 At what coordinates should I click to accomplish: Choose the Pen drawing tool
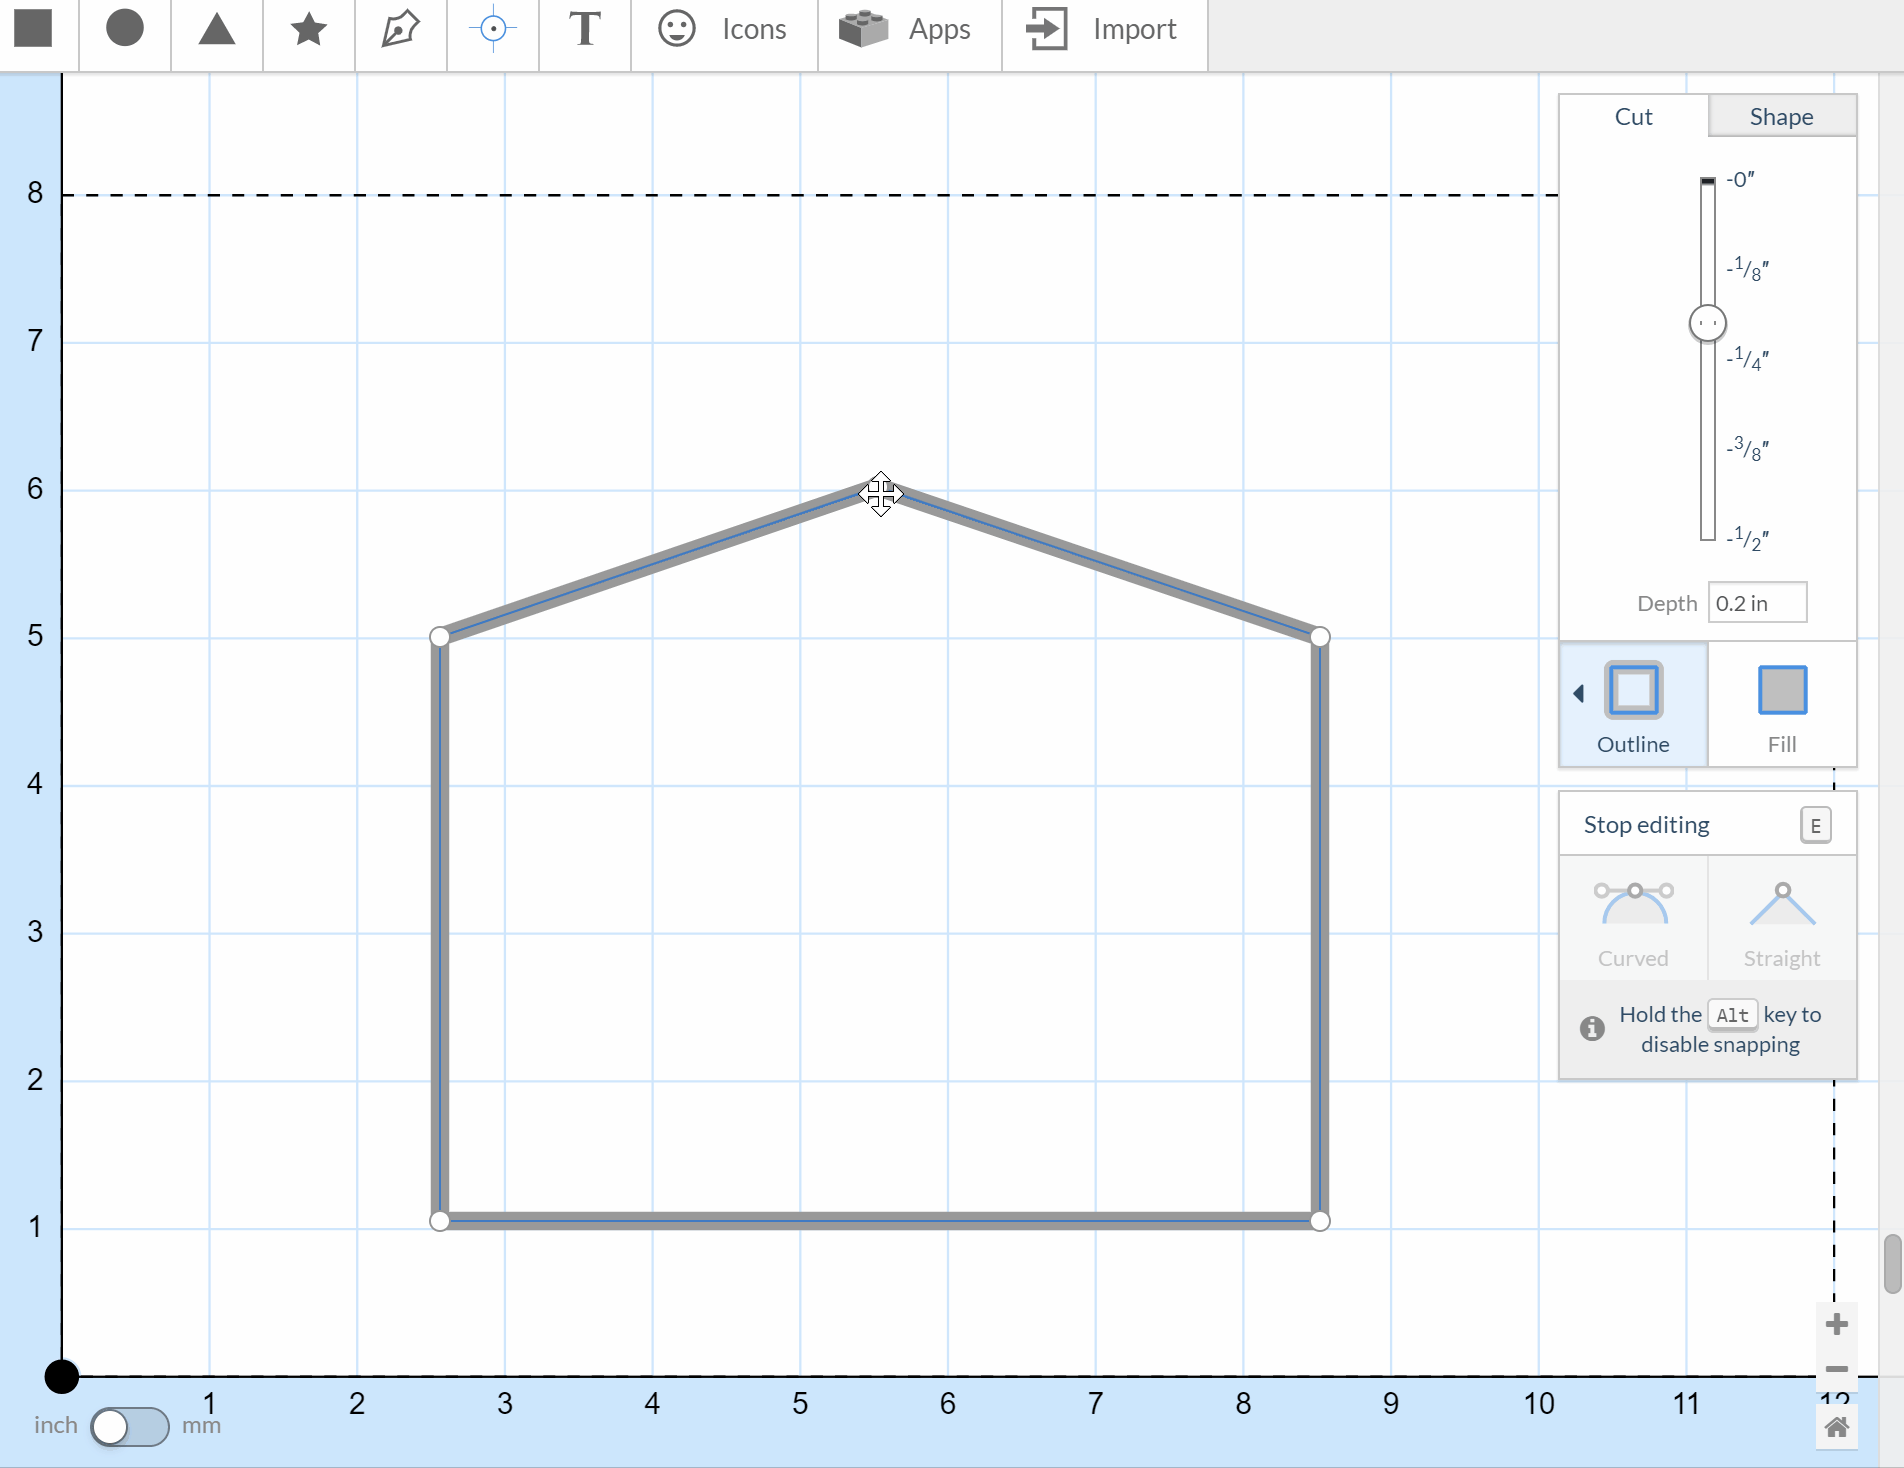[400, 29]
